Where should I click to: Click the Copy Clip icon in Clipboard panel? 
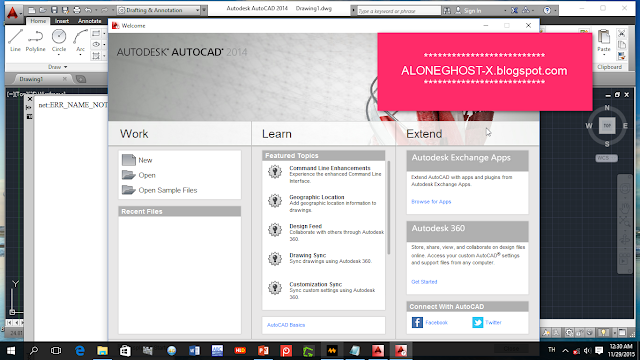click(622, 44)
